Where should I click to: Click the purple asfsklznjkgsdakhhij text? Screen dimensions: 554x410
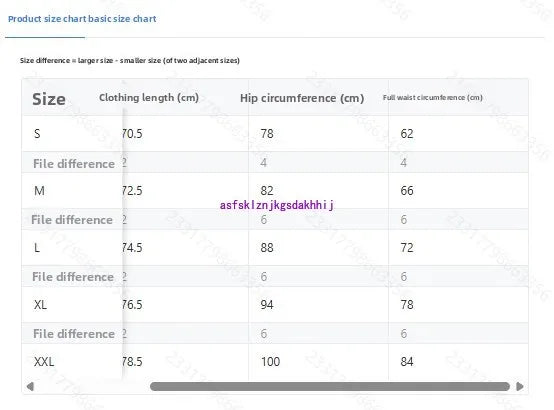pyautogui.click(x=277, y=205)
